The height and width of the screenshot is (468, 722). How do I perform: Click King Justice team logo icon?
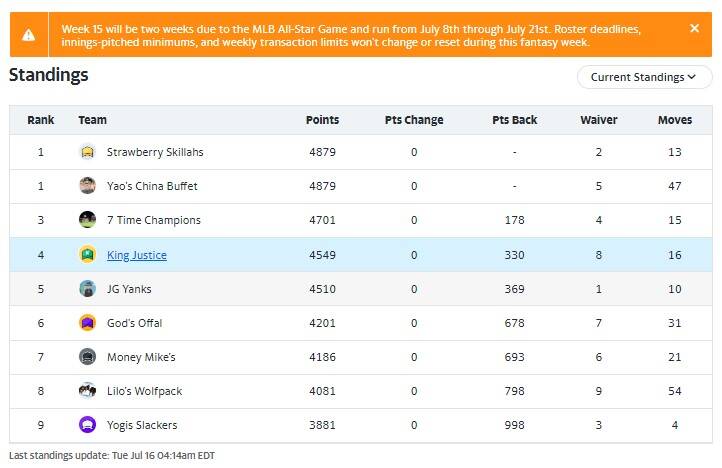click(87, 255)
